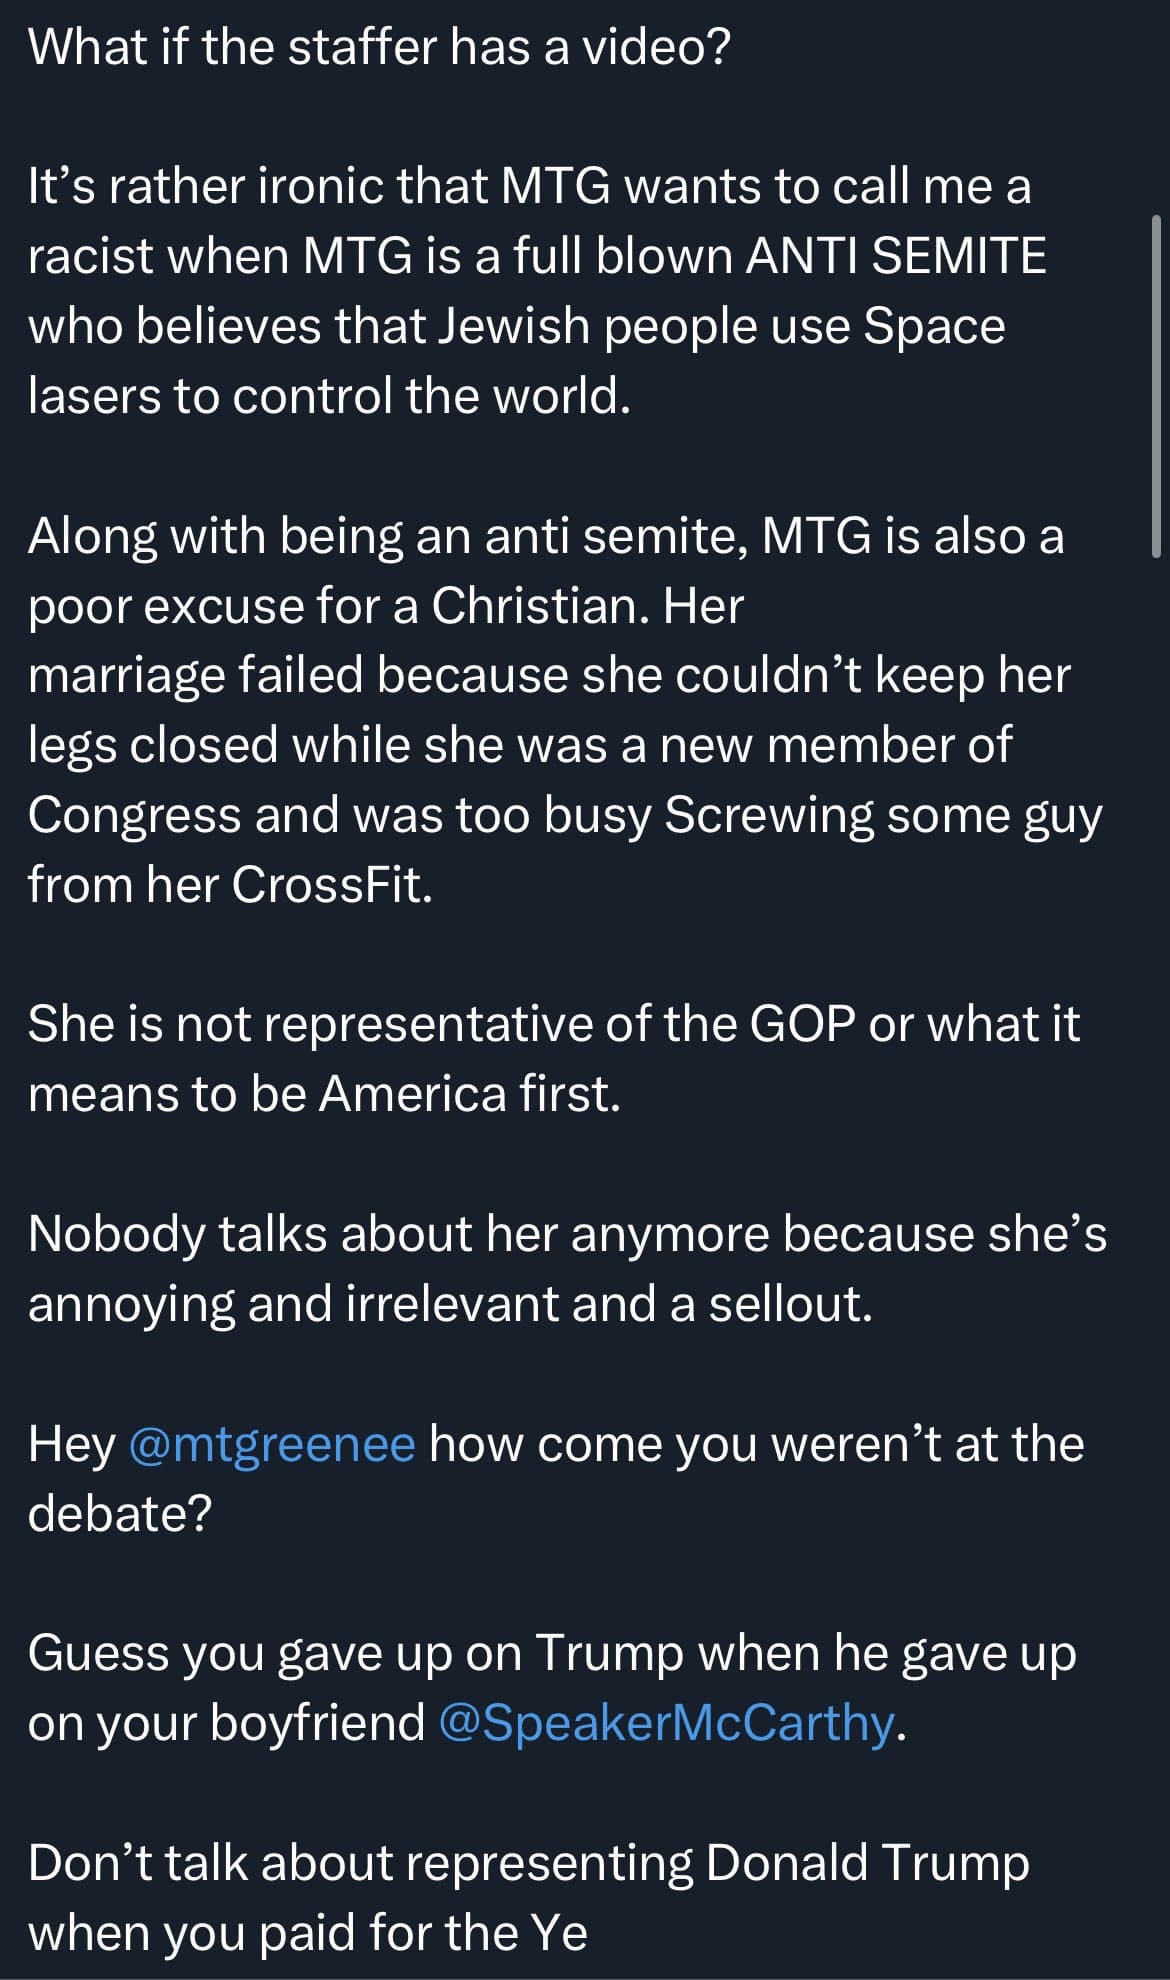Open the @mtgreenee mention link
Screen dimensions: 1170x1980
[272, 1444]
